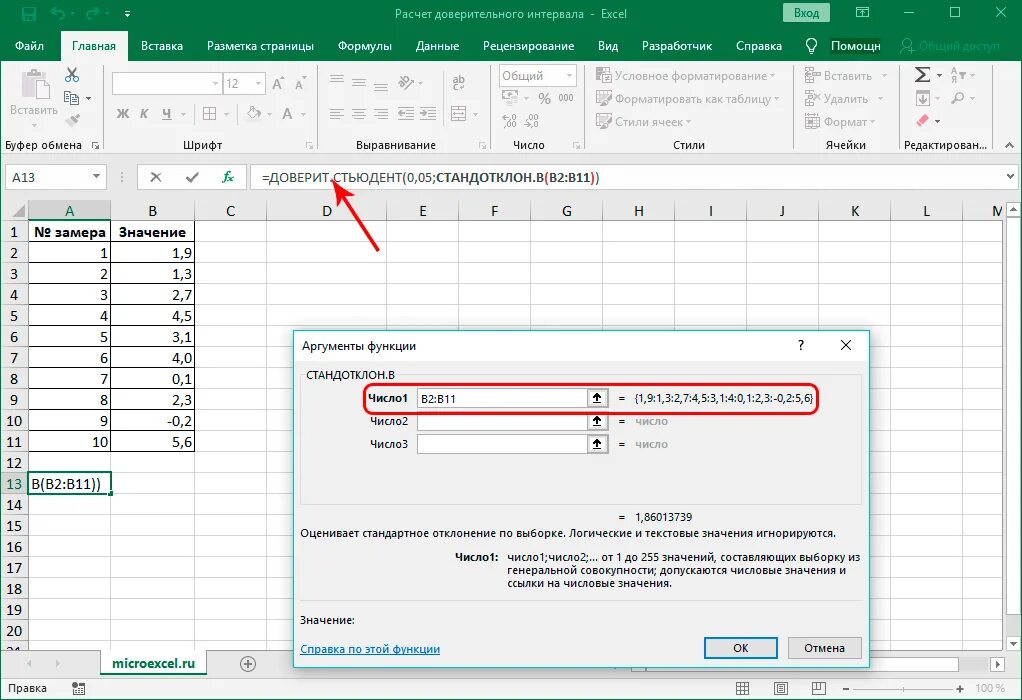Click the merge and center icon

(459, 114)
